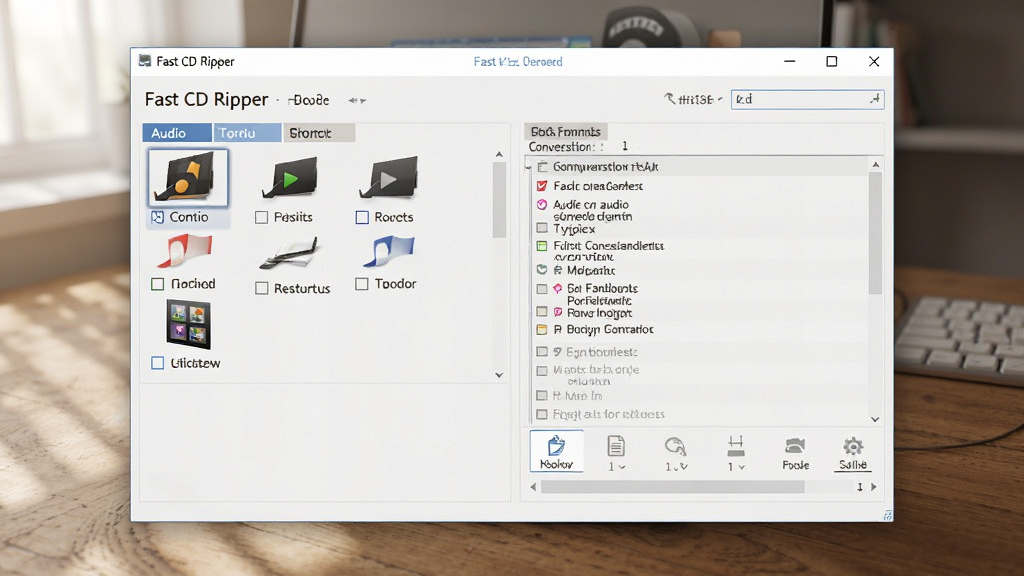This screenshot has height=576, width=1024.
Task: Click the R Mre In row checkbox
Action: (x=541, y=396)
